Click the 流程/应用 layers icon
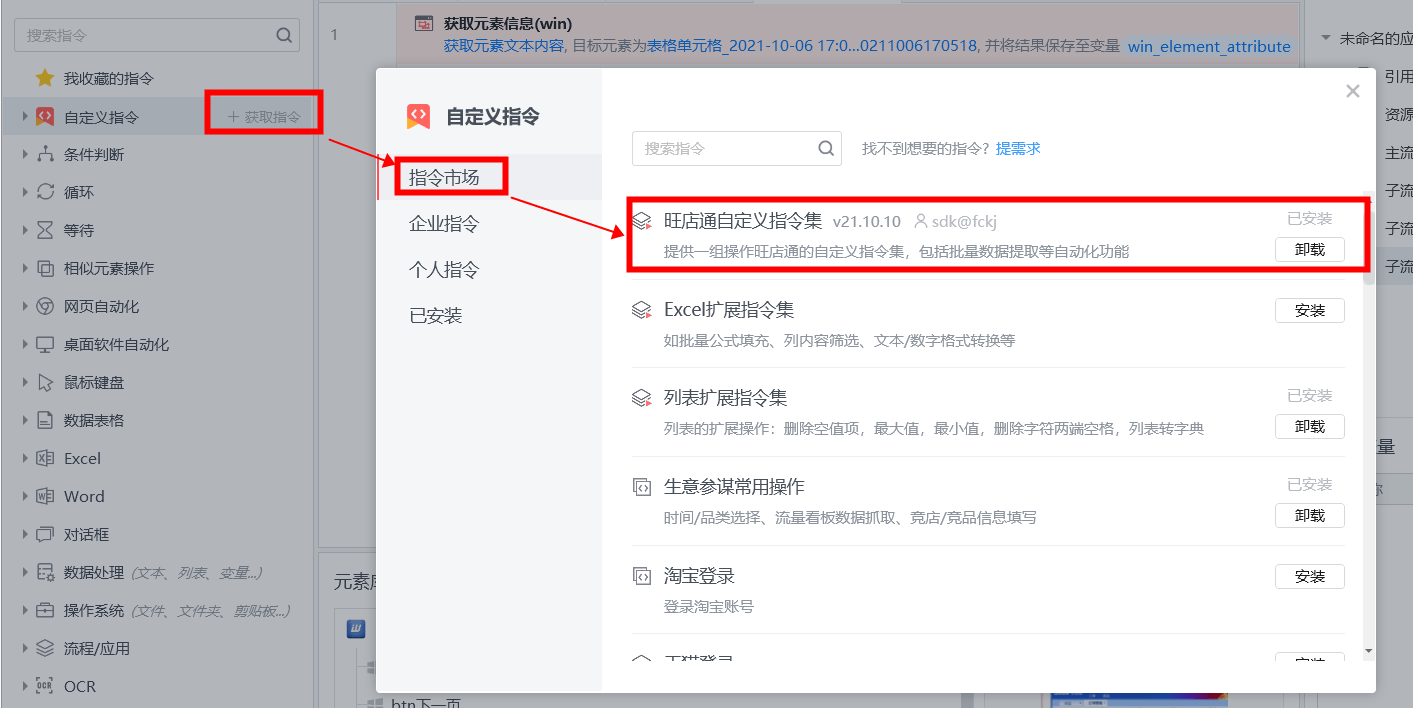This screenshot has height=708, width=1413. click(x=45, y=648)
